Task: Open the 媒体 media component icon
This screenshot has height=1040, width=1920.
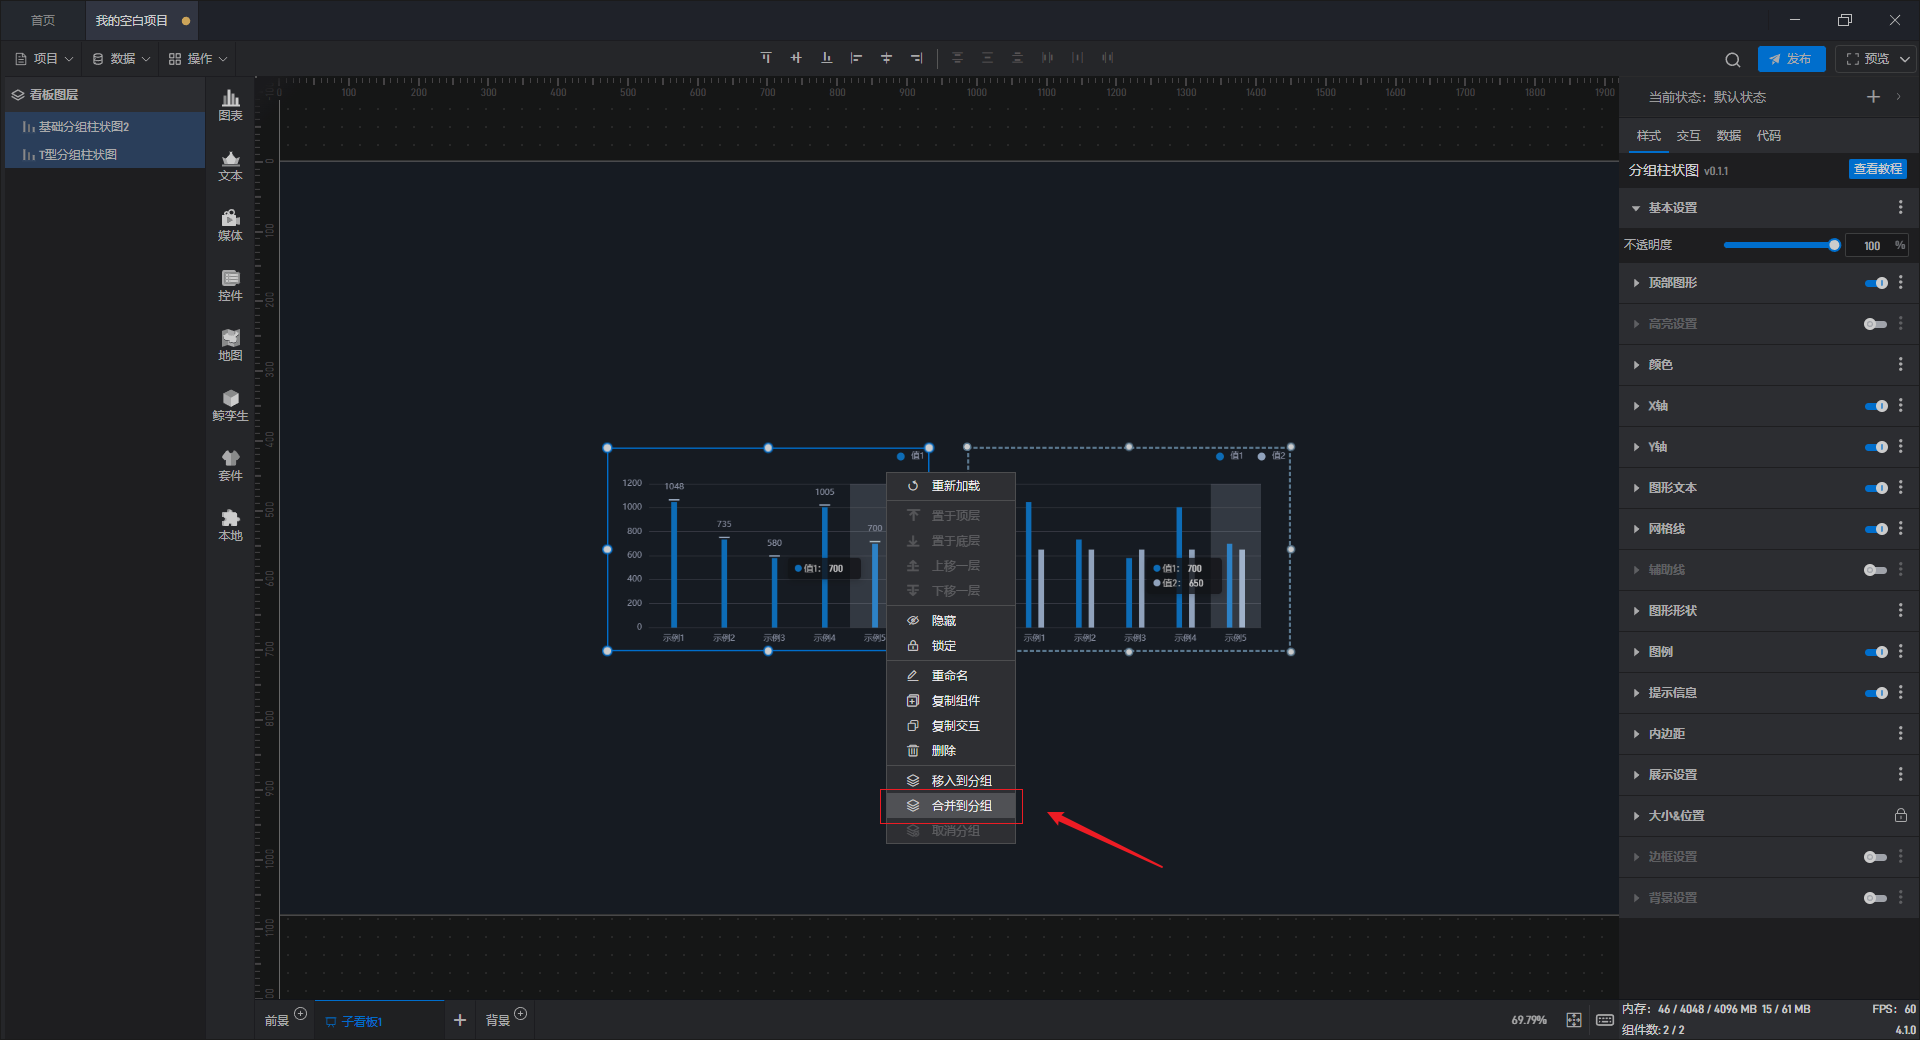Action: coord(230,224)
